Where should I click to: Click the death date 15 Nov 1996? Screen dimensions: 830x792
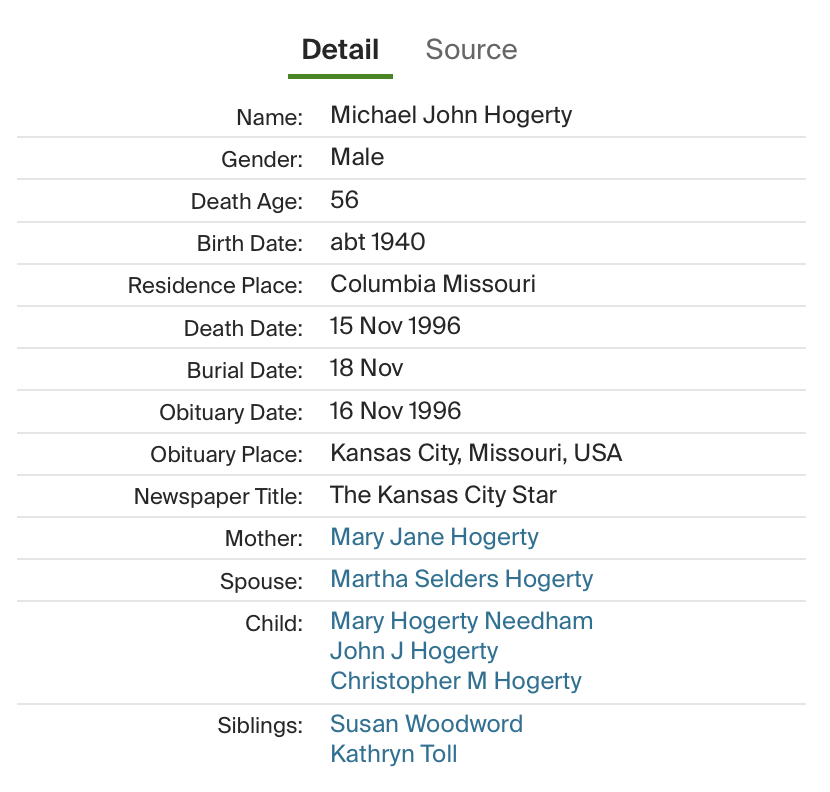tap(395, 326)
